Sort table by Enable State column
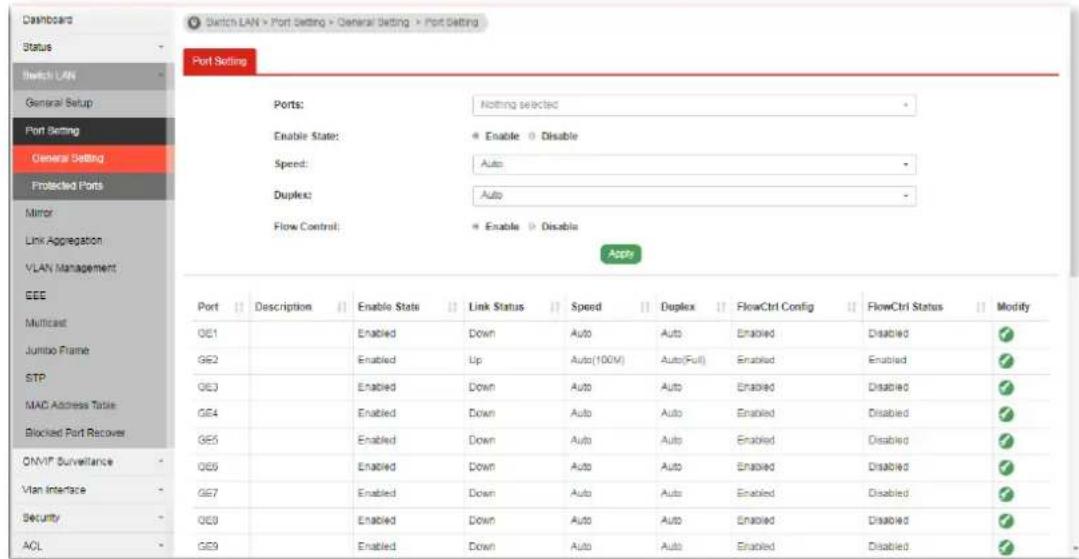The width and height of the screenshot is (1079, 559). coord(453,307)
